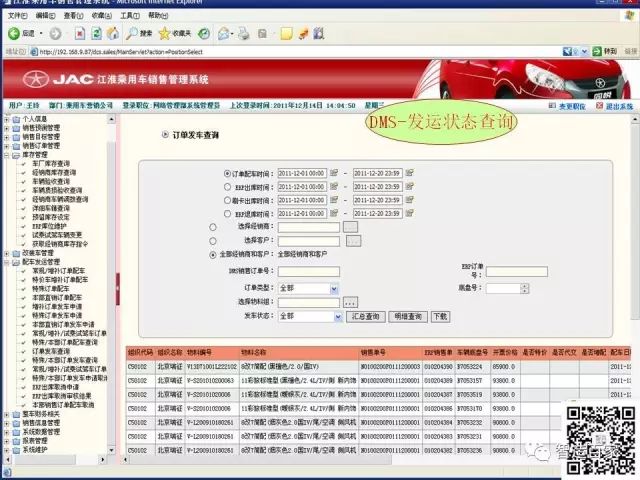
Task: Click the Home page icon
Action: (113, 33)
